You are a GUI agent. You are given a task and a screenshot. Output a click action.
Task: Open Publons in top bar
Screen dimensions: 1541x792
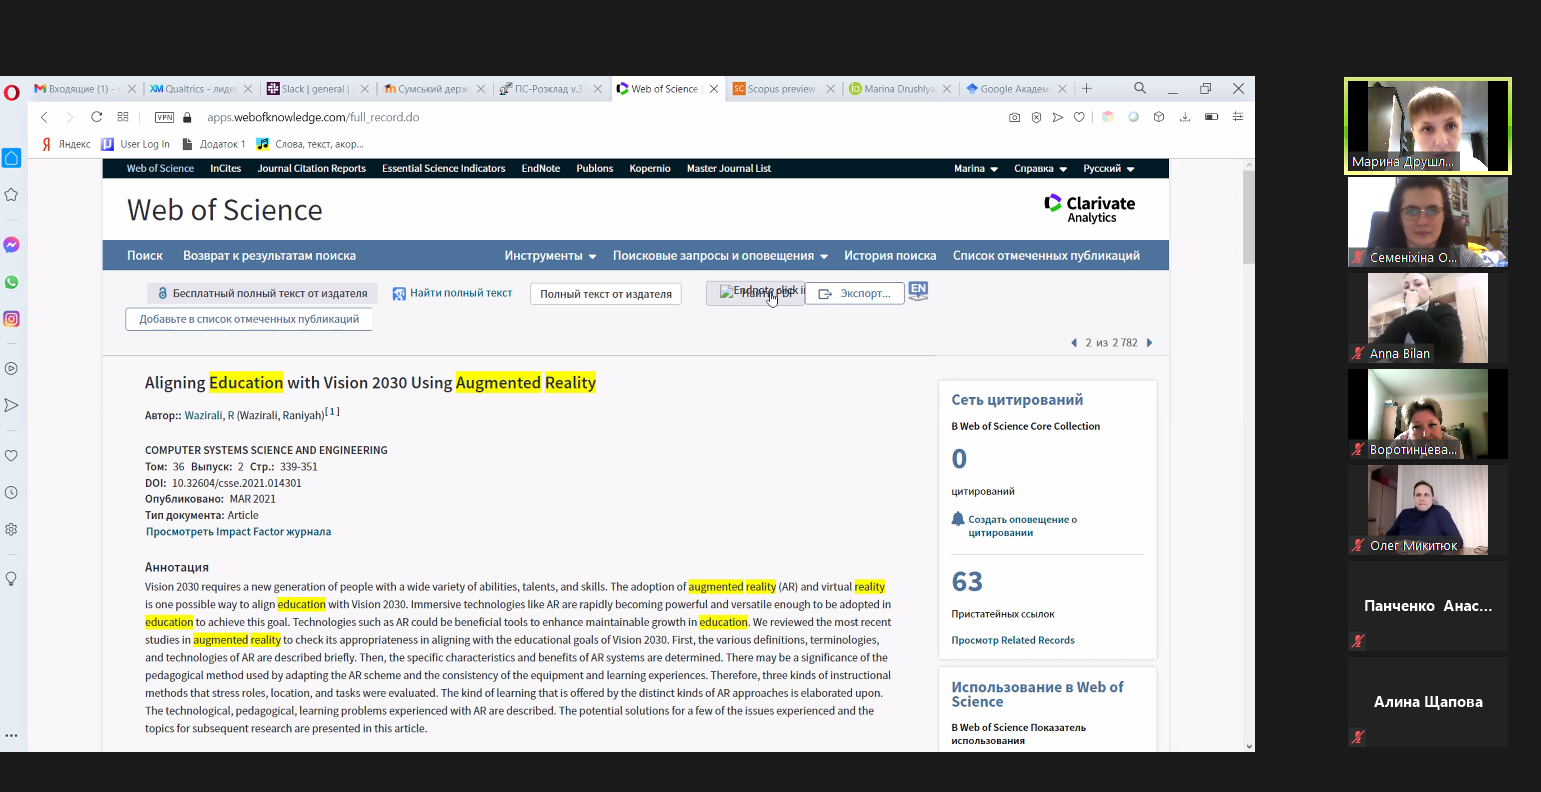tap(595, 168)
